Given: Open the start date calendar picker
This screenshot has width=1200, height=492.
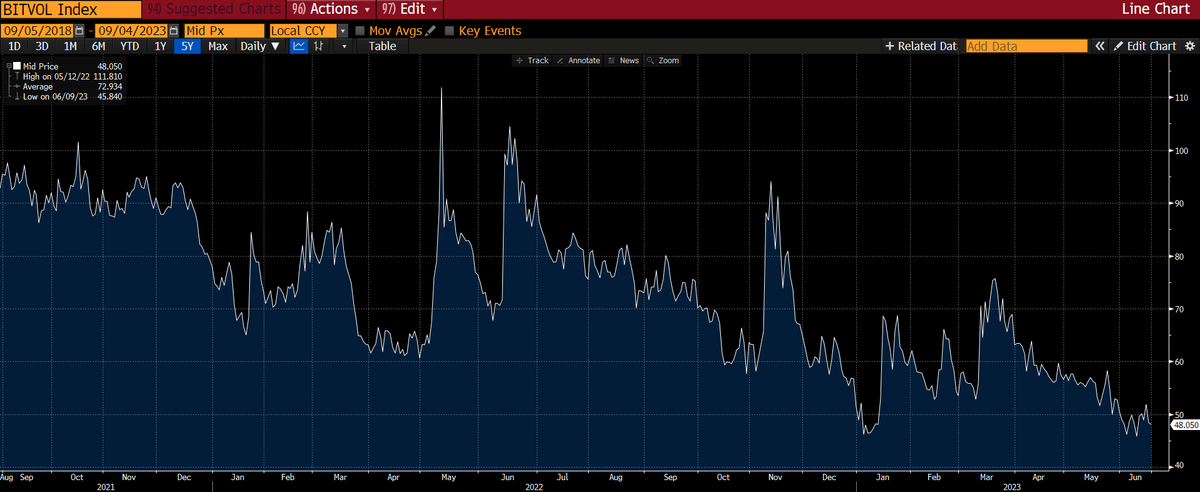Looking at the screenshot, I should click(78, 31).
